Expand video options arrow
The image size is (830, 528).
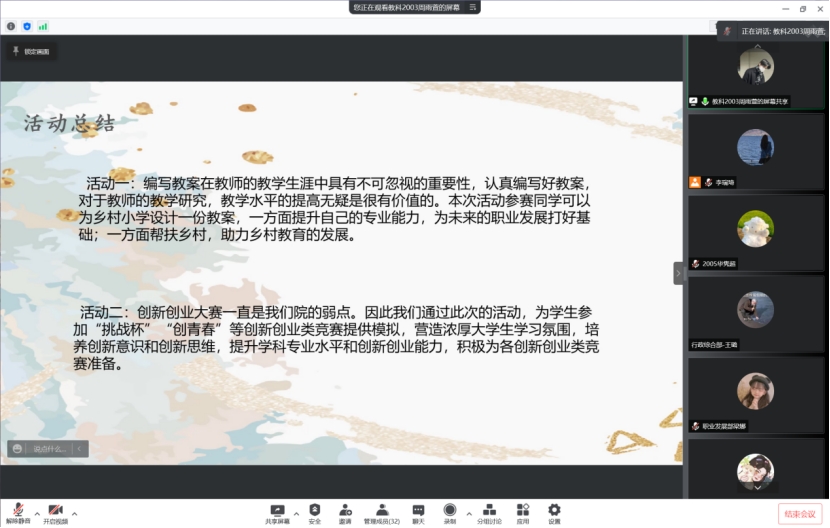coord(74,513)
